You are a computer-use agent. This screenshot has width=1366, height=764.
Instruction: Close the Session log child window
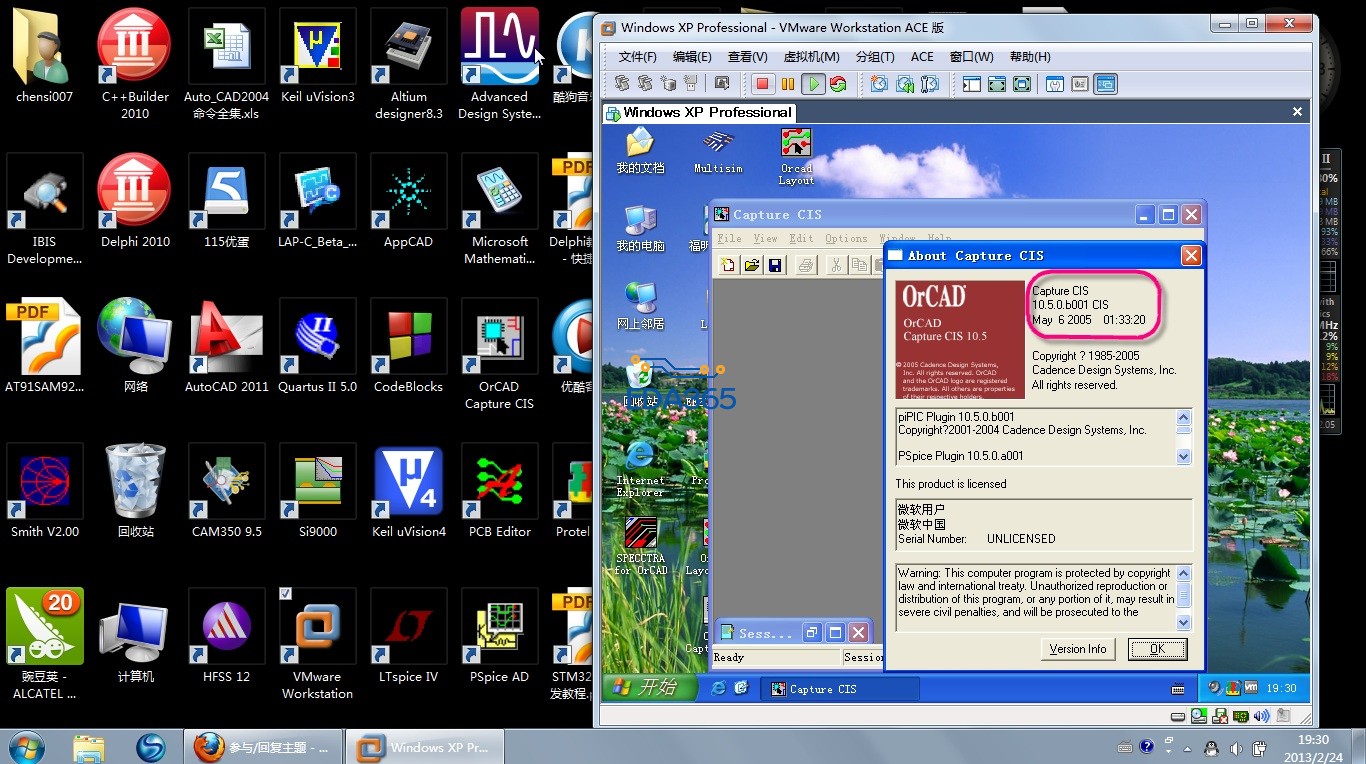(x=858, y=632)
